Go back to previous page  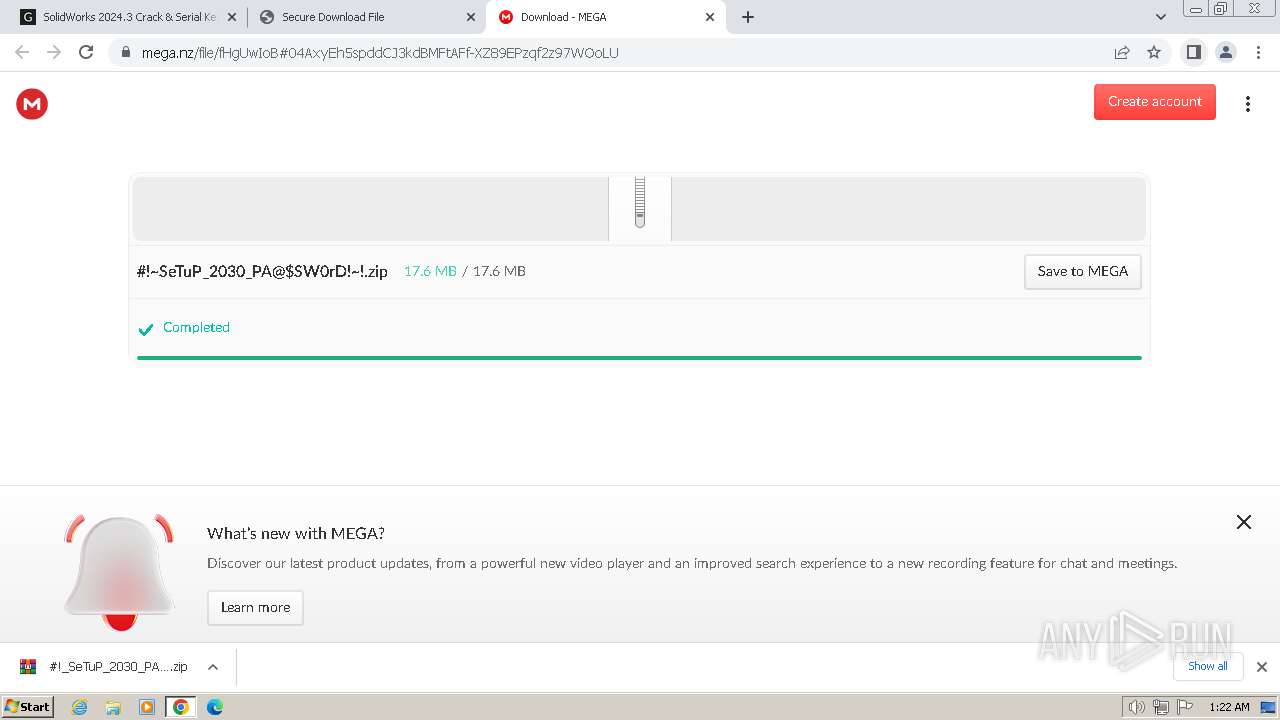22,52
